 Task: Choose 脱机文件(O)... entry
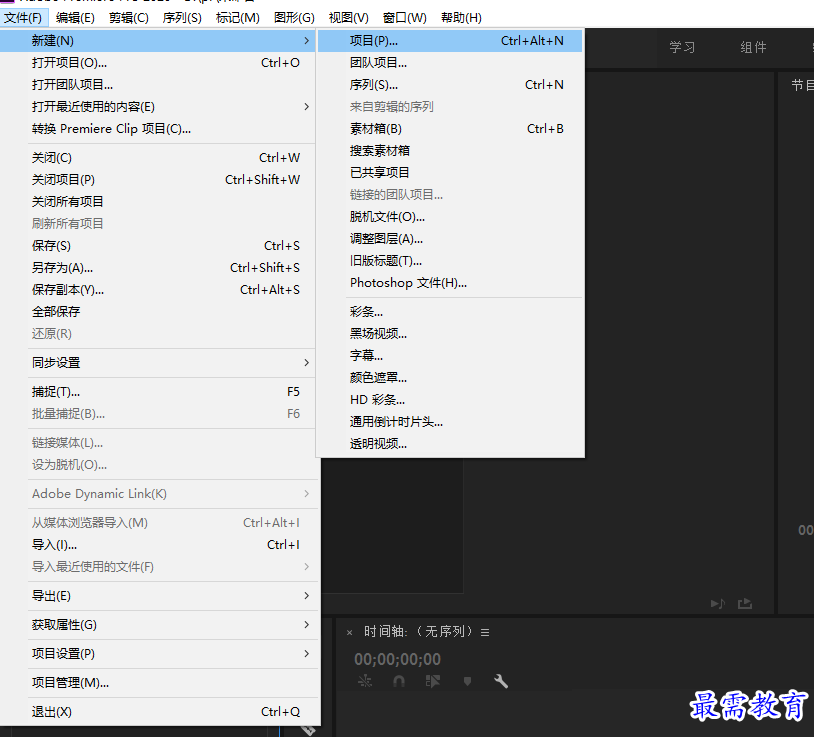pos(450,217)
